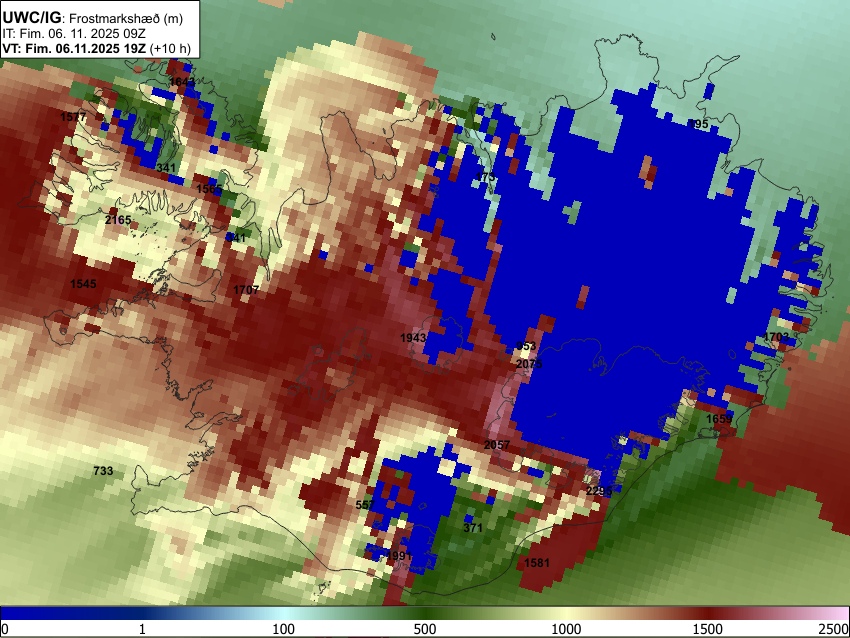Click the map value 173
850x638 pixels.
coord(486,177)
